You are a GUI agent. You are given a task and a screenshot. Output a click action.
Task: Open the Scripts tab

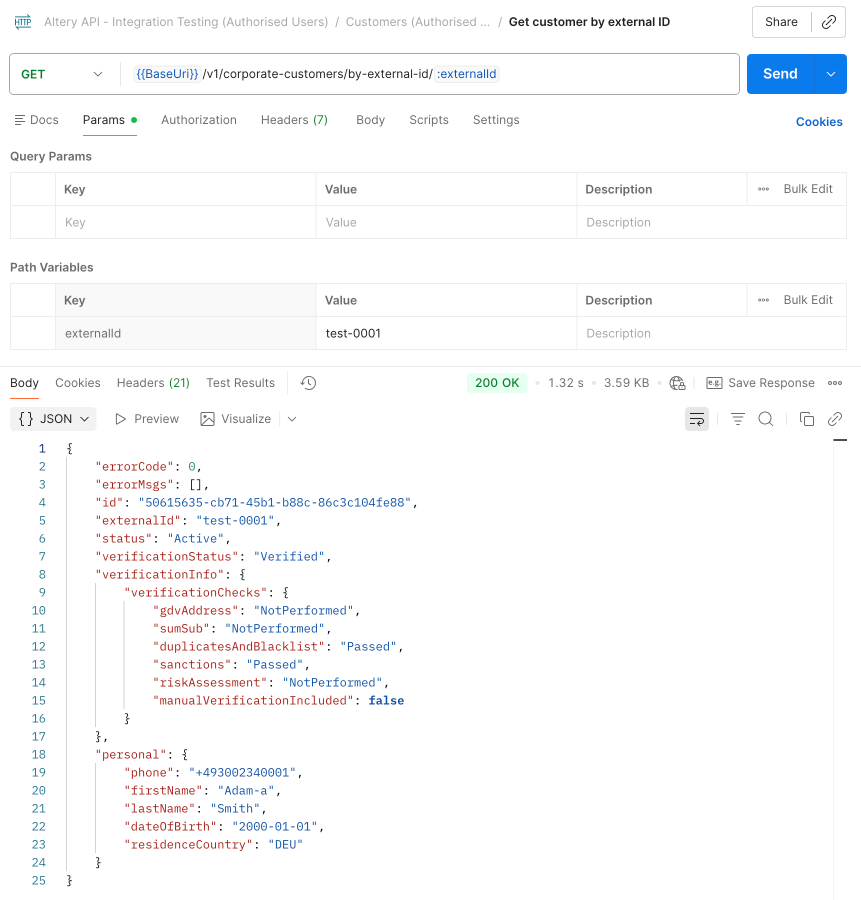click(429, 120)
